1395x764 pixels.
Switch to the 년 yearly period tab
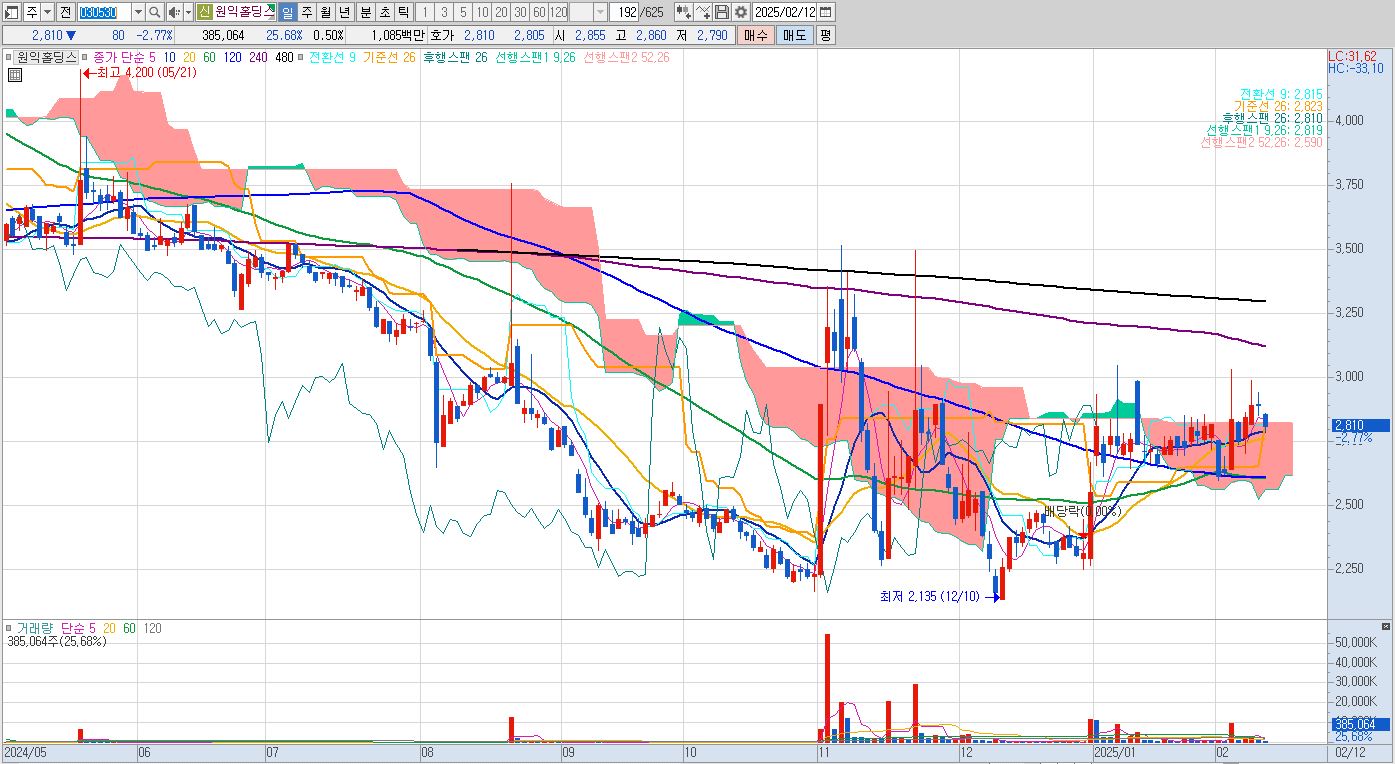tap(345, 12)
